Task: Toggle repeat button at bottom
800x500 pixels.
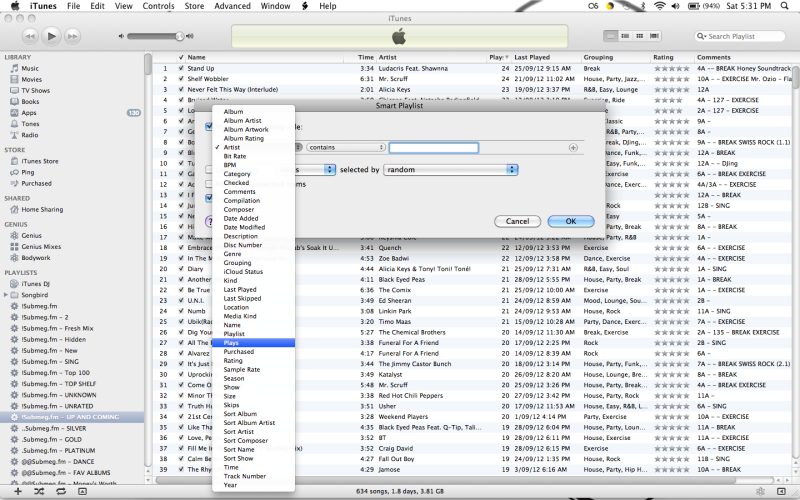Action: point(61,491)
